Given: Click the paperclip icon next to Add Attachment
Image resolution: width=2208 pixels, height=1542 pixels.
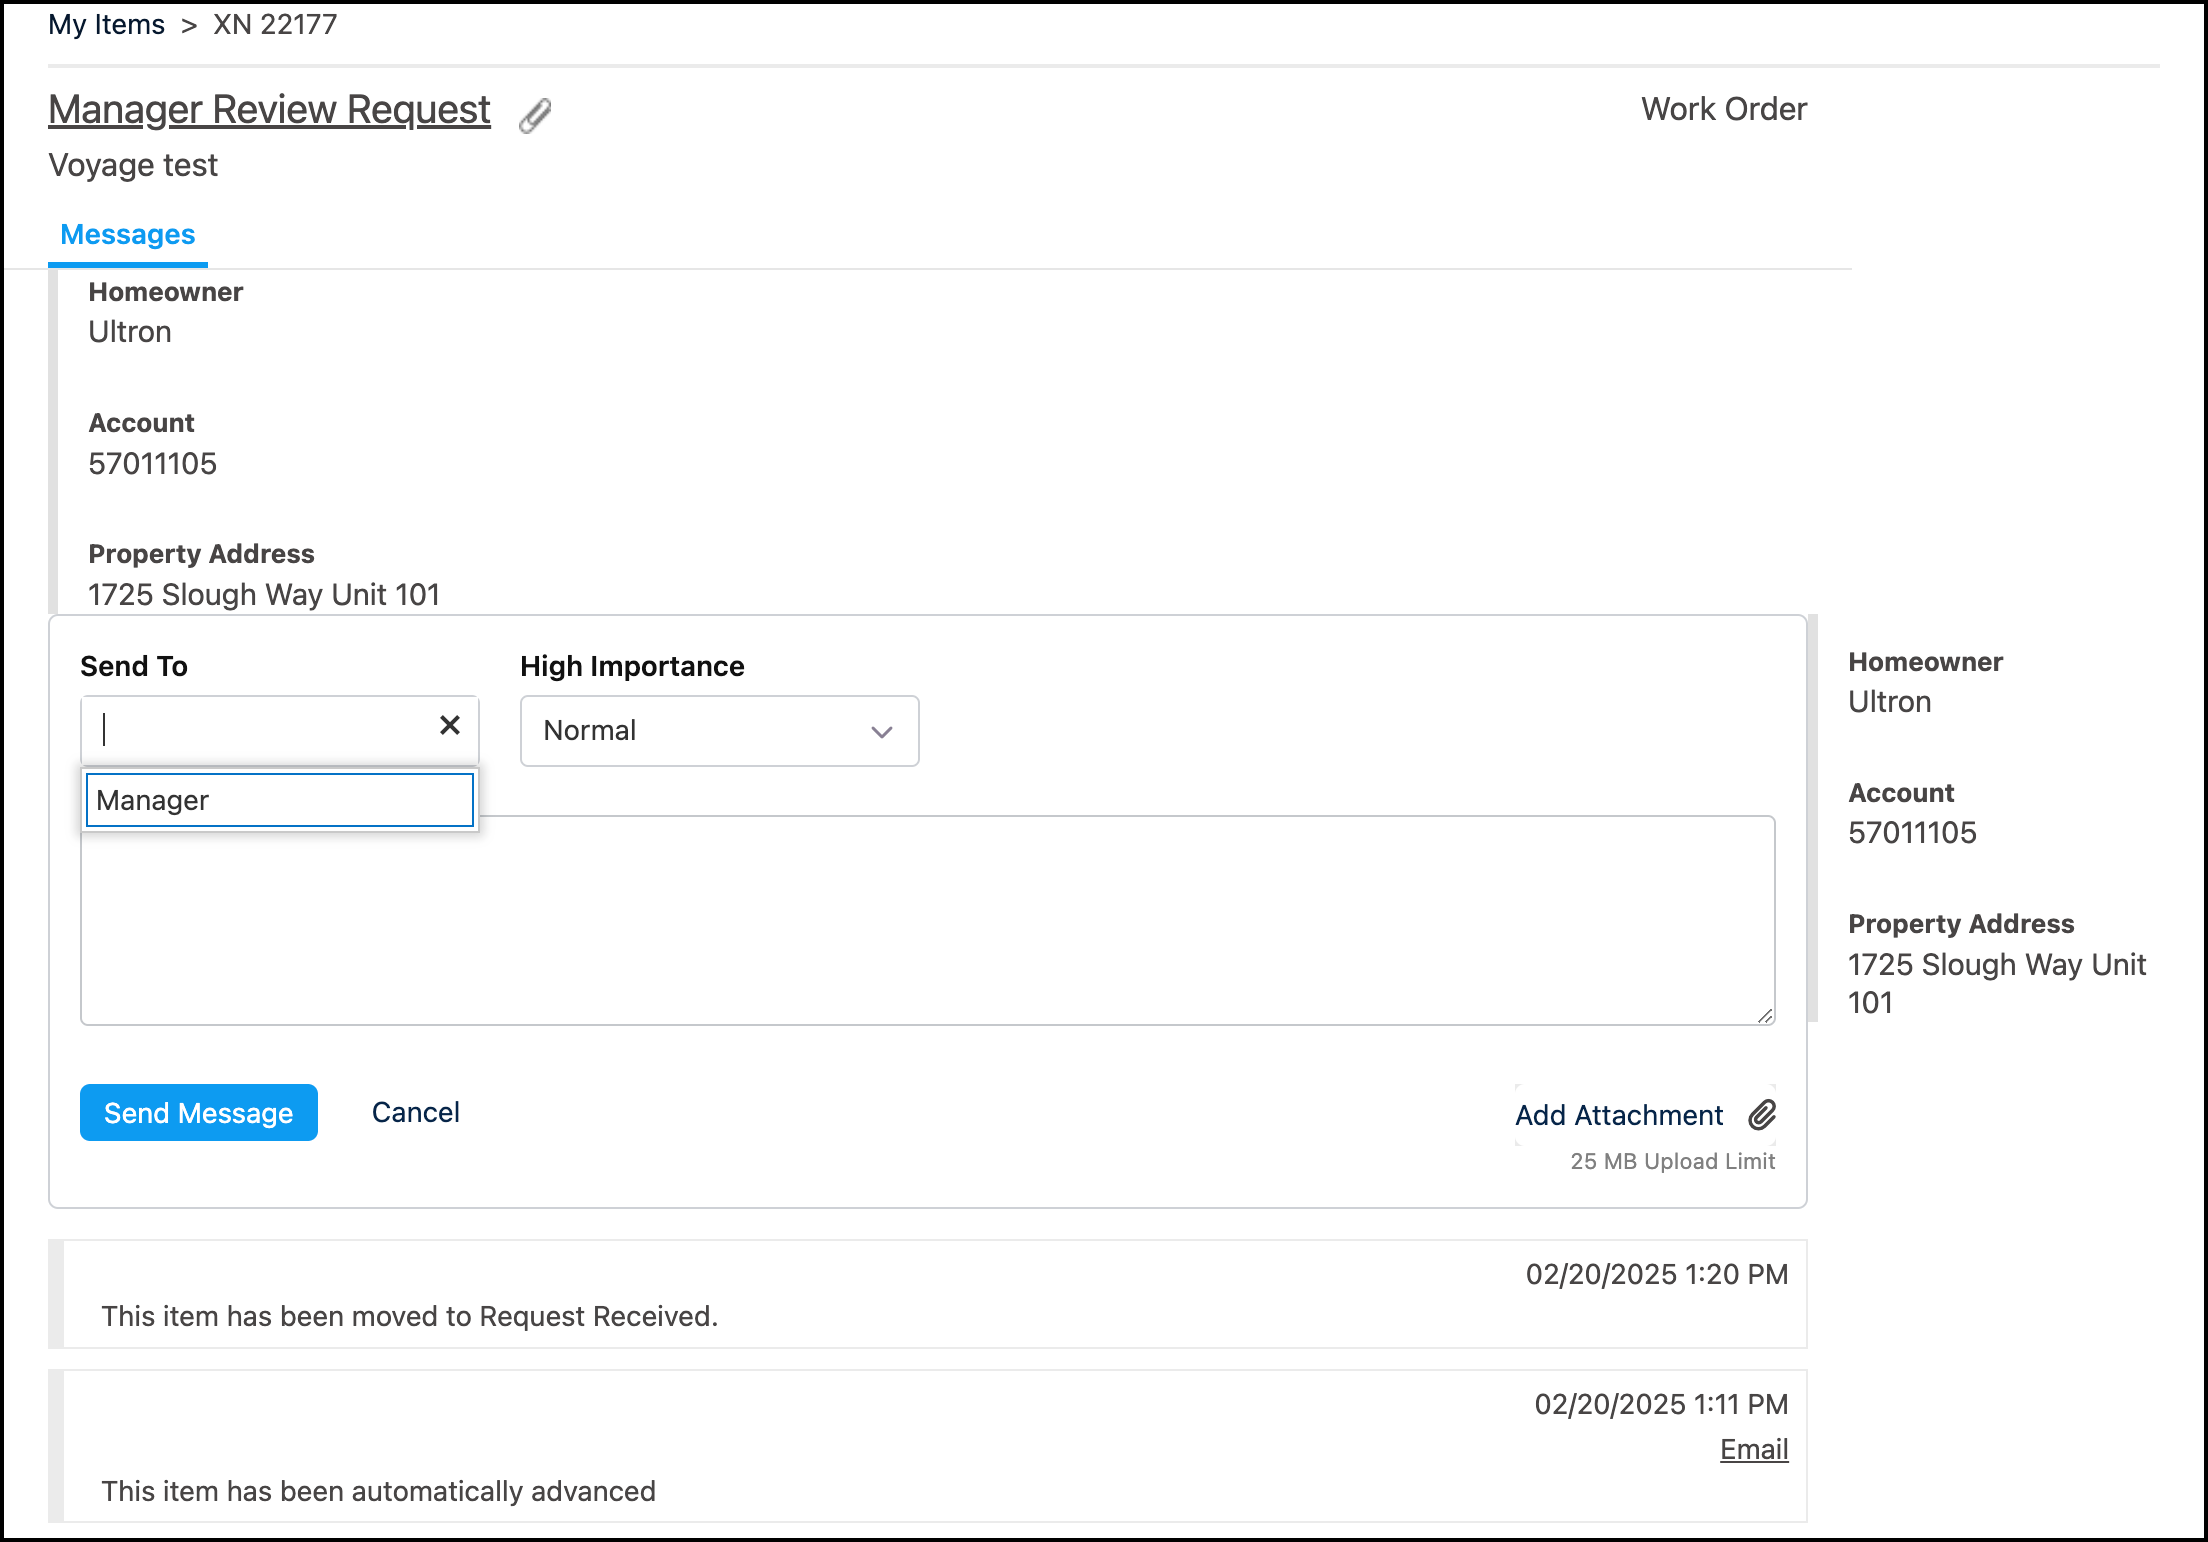Looking at the screenshot, I should point(1762,1114).
